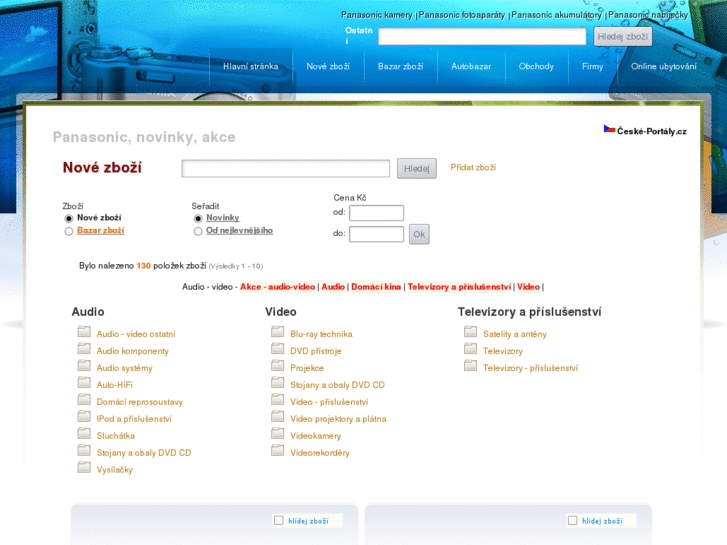Open red Televizory a příslušenství breadcrumb link
727x545 pixels.
tap(459, 287)
